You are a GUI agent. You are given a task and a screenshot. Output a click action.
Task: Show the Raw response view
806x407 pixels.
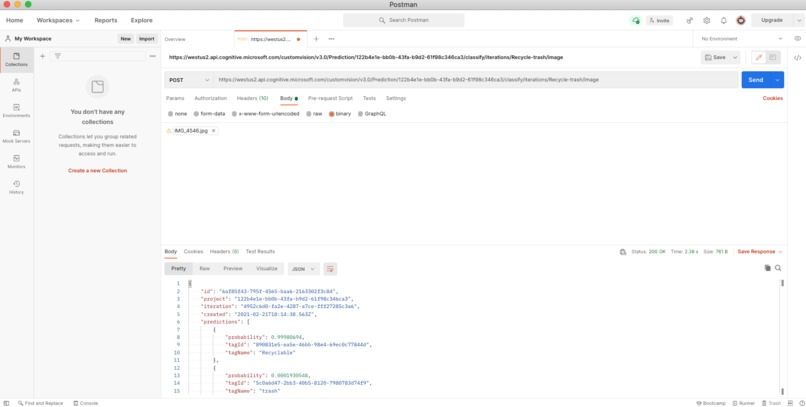click(205, 269)
